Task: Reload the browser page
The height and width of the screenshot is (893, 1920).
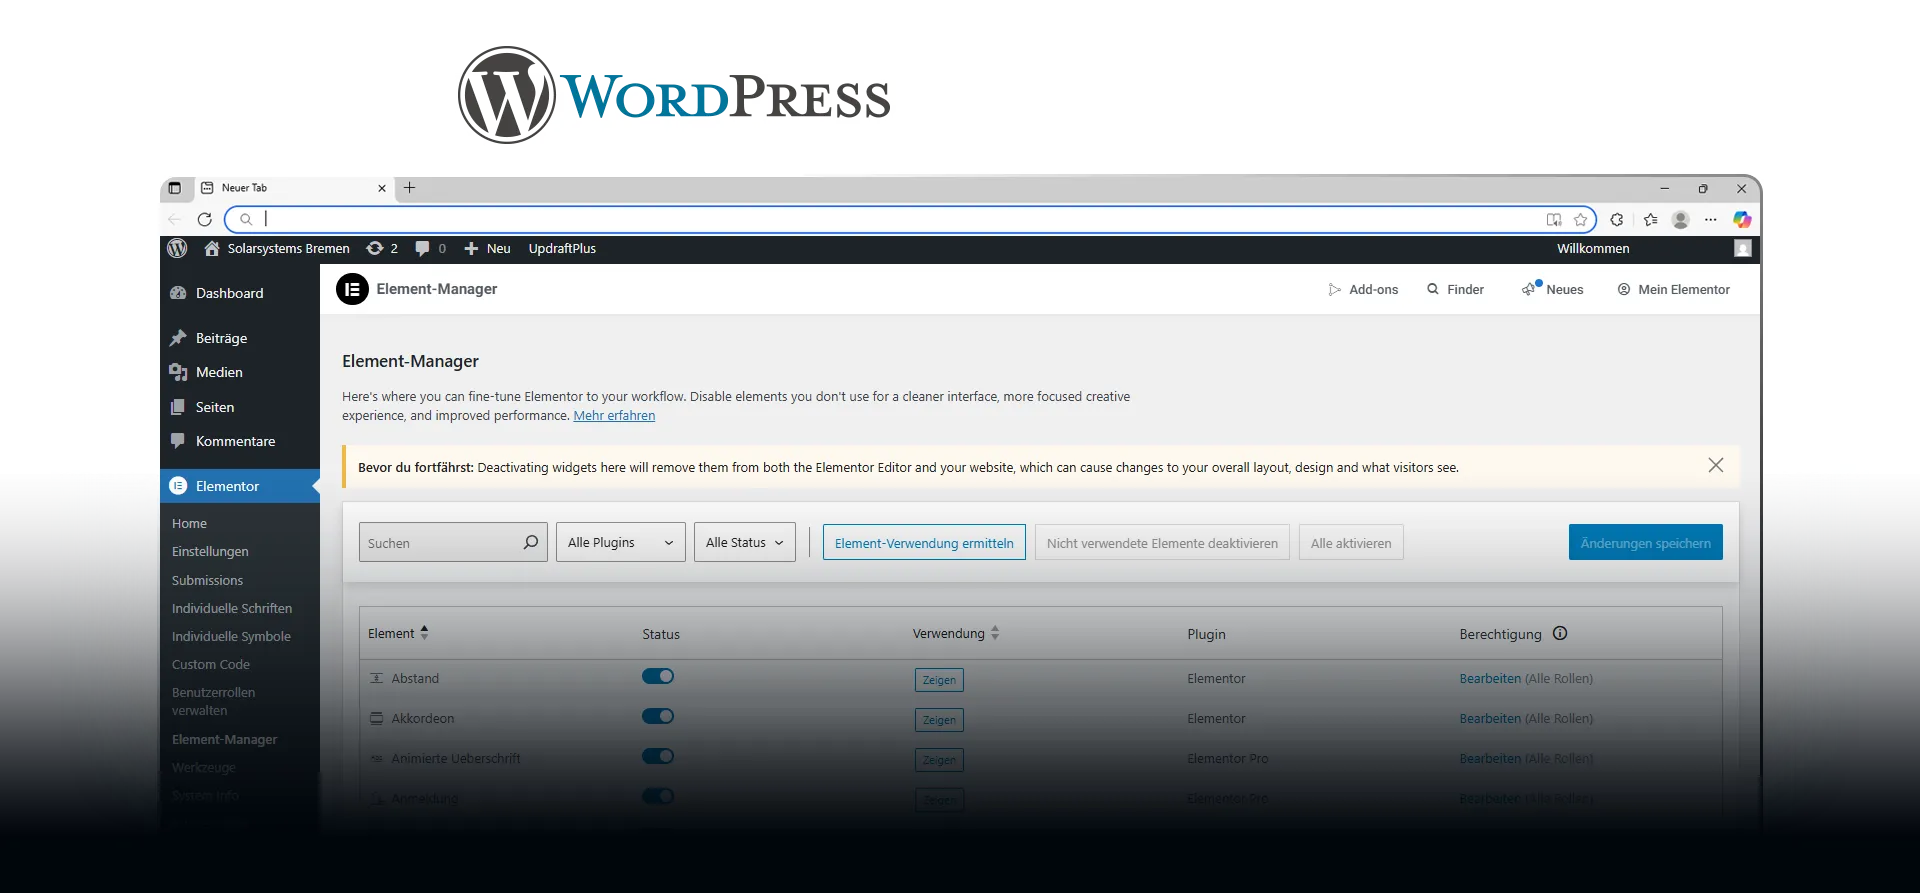Action: tap(205, 219)
